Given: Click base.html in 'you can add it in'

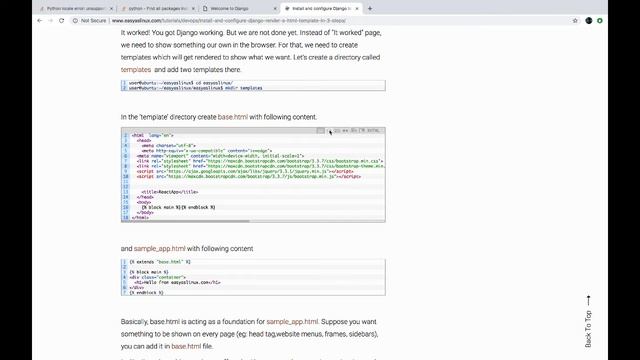Looking at the screenshot, I should tap(186, 346).
